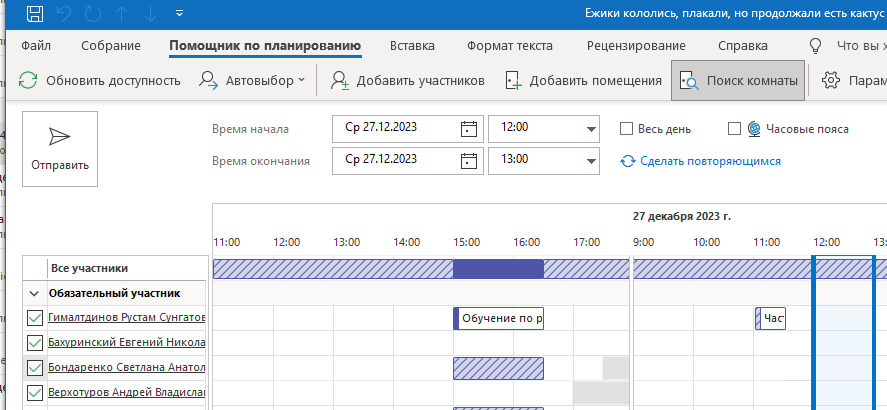The image size is (887, 410).
Task: Click the lightbulb Tell Me icon
Action: pyautogui.click(x=815, y=46)
